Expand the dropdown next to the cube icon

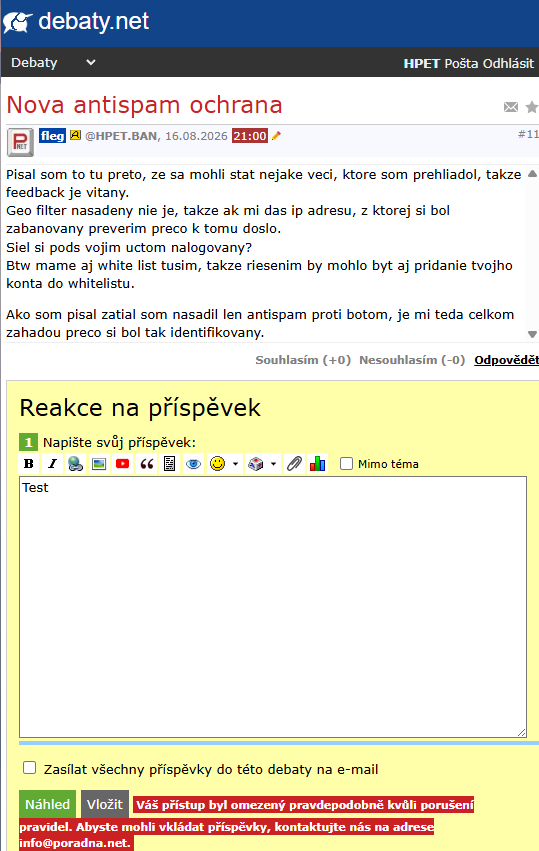pyautogui.click(x=273, y=464)
